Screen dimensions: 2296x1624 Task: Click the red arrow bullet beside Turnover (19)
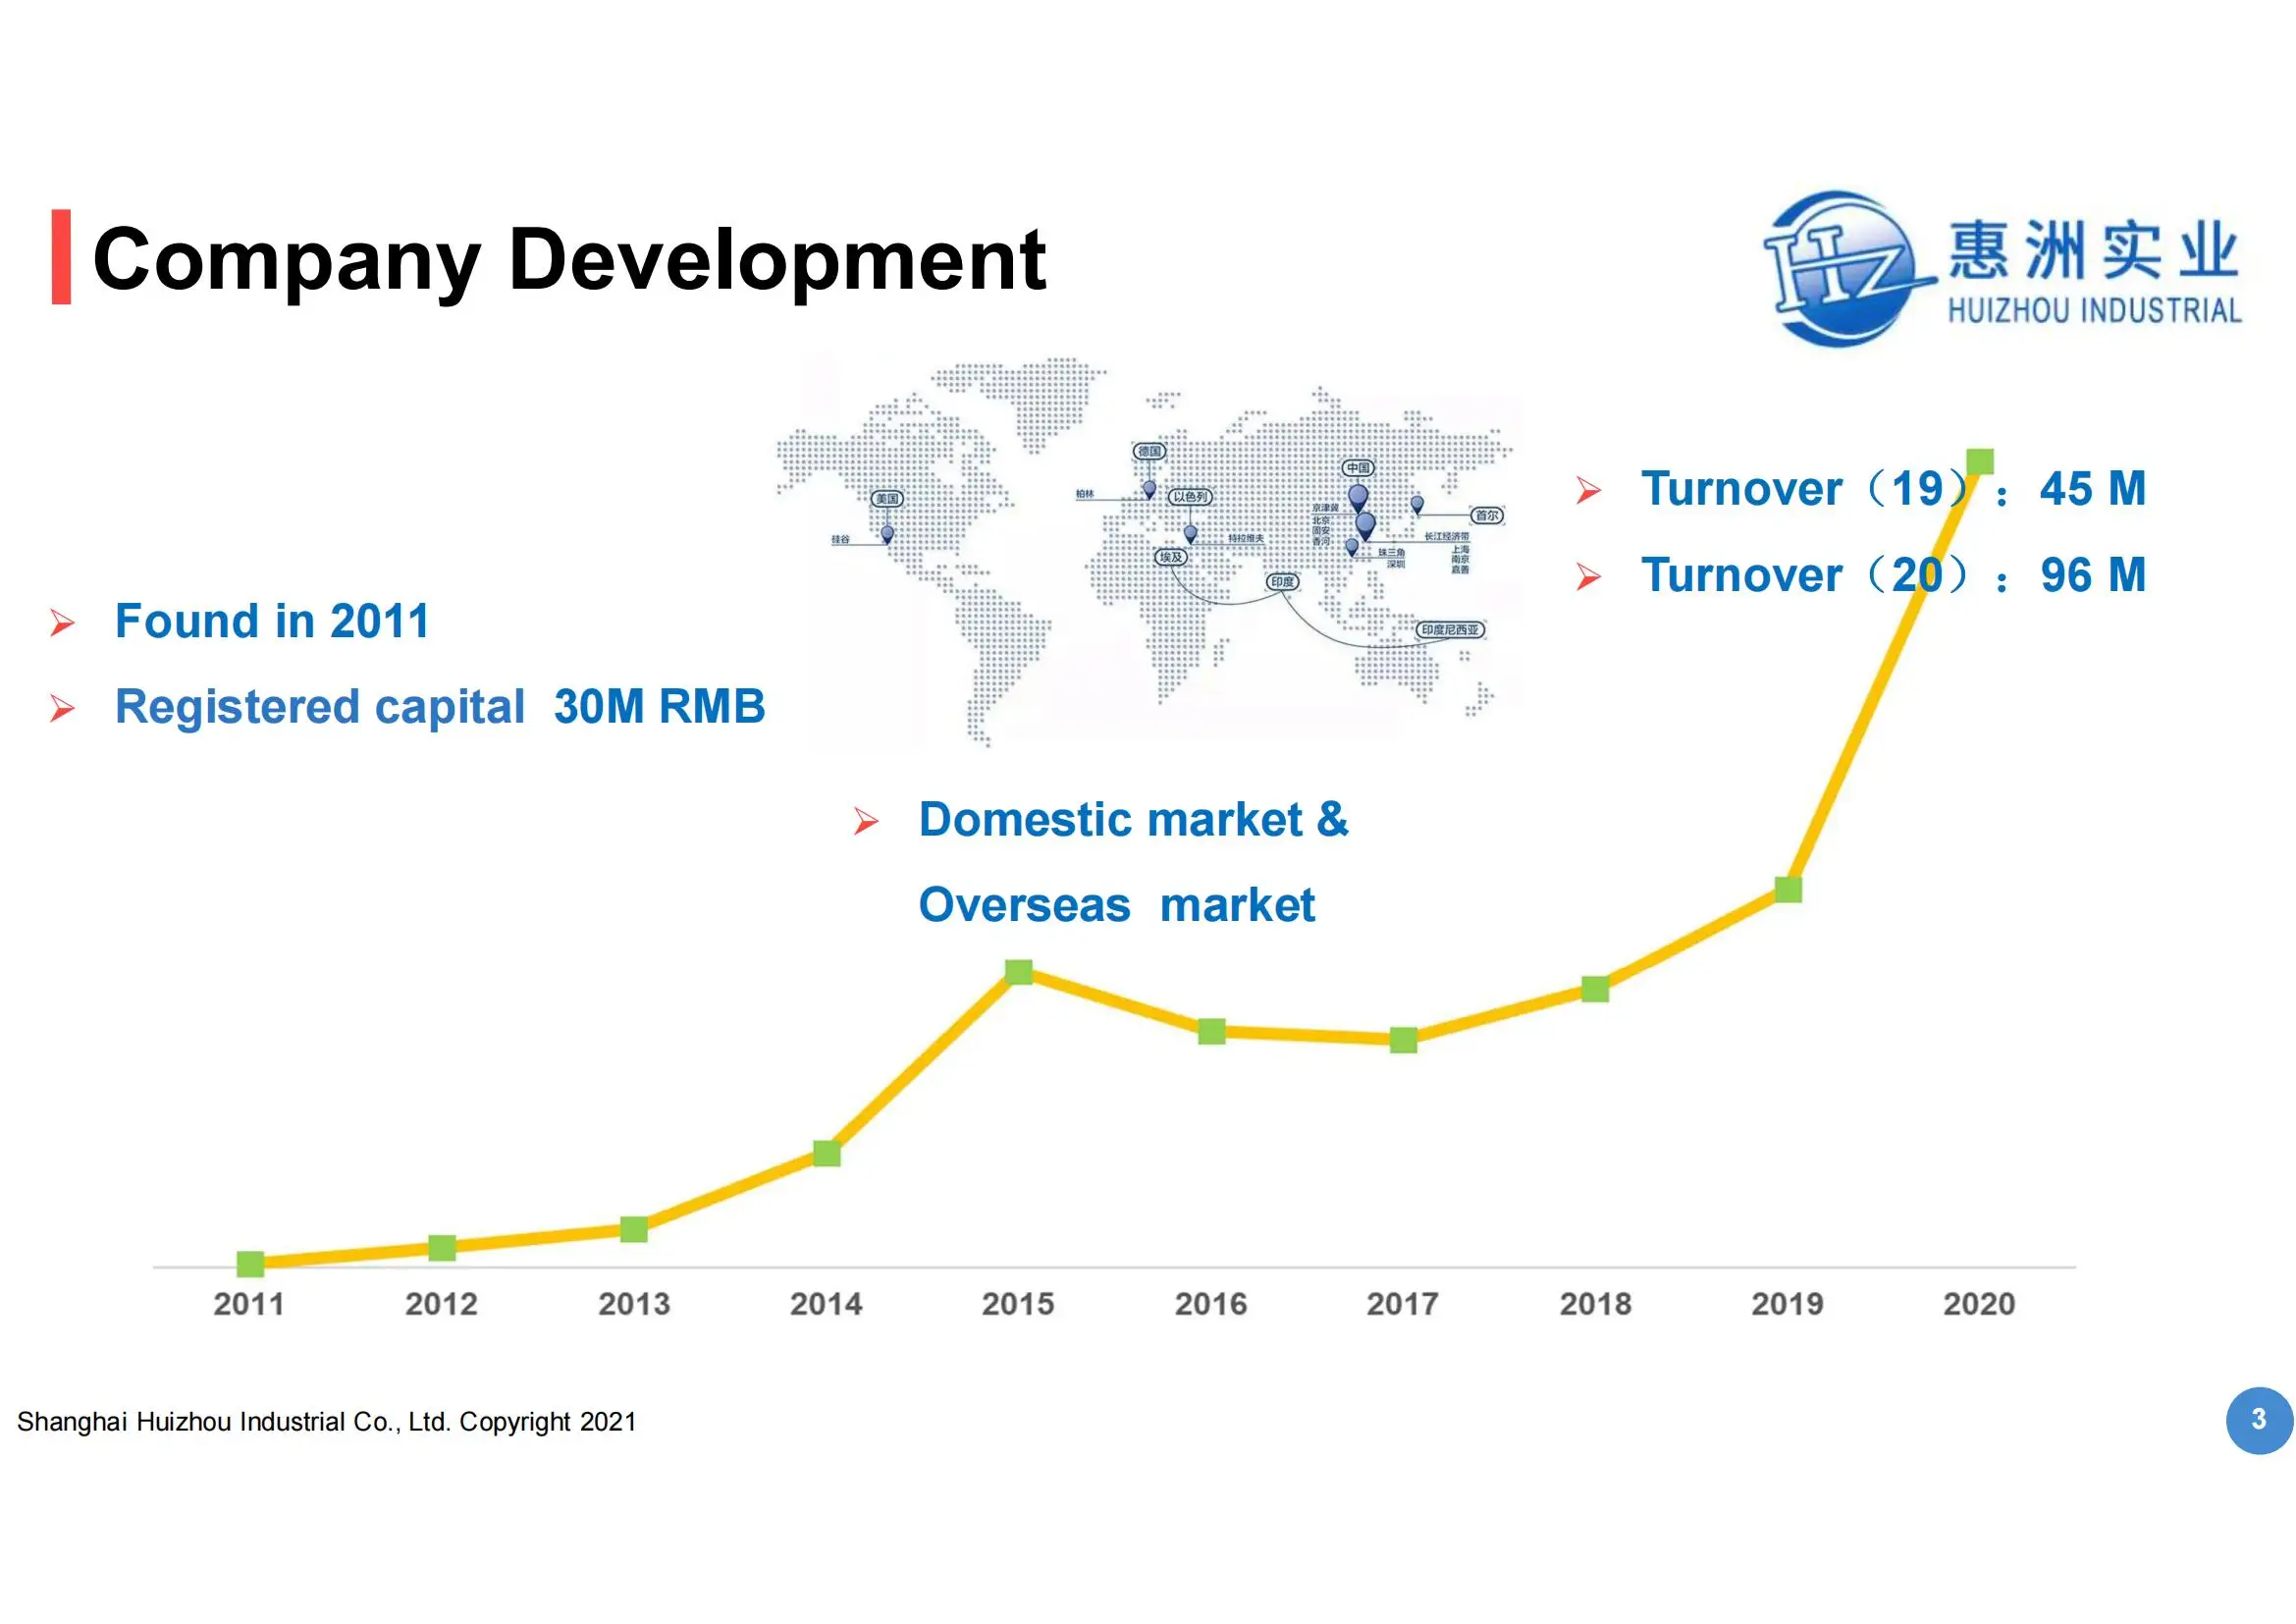pos(1588,490)
